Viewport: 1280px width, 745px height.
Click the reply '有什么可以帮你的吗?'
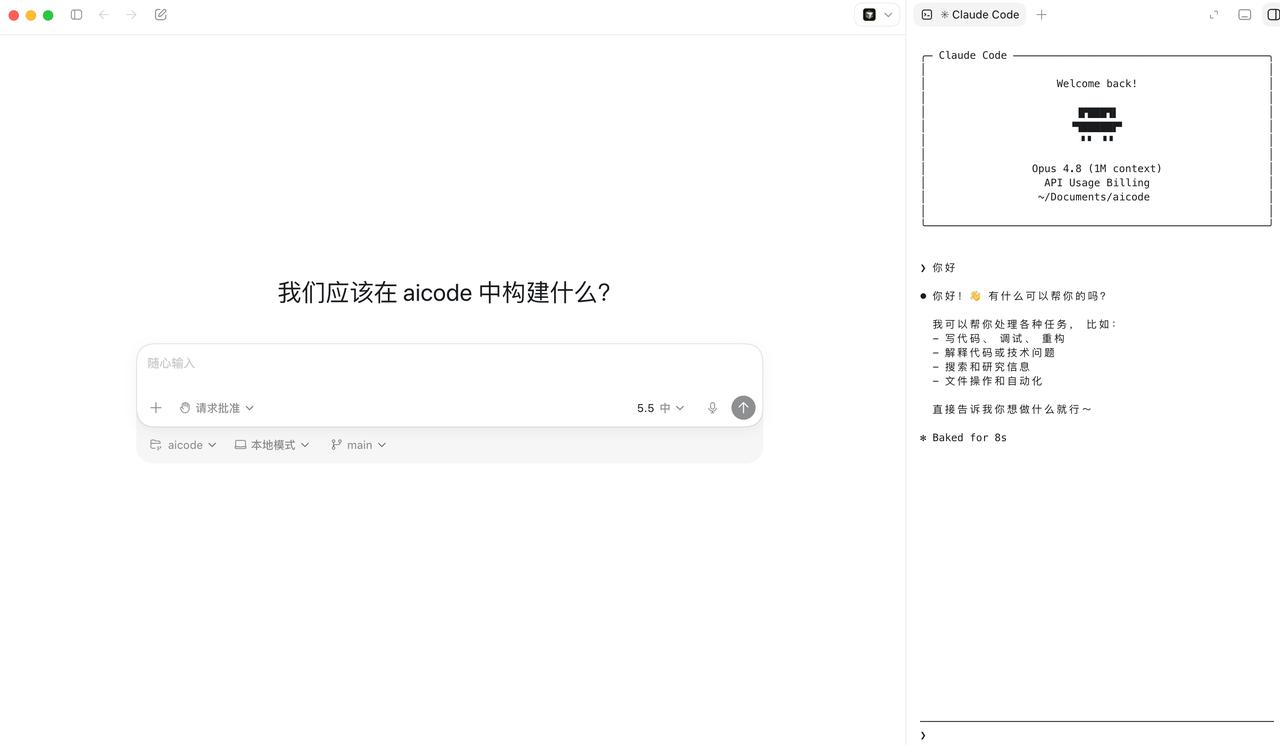pyautogui.click(x=1047, y=296)
